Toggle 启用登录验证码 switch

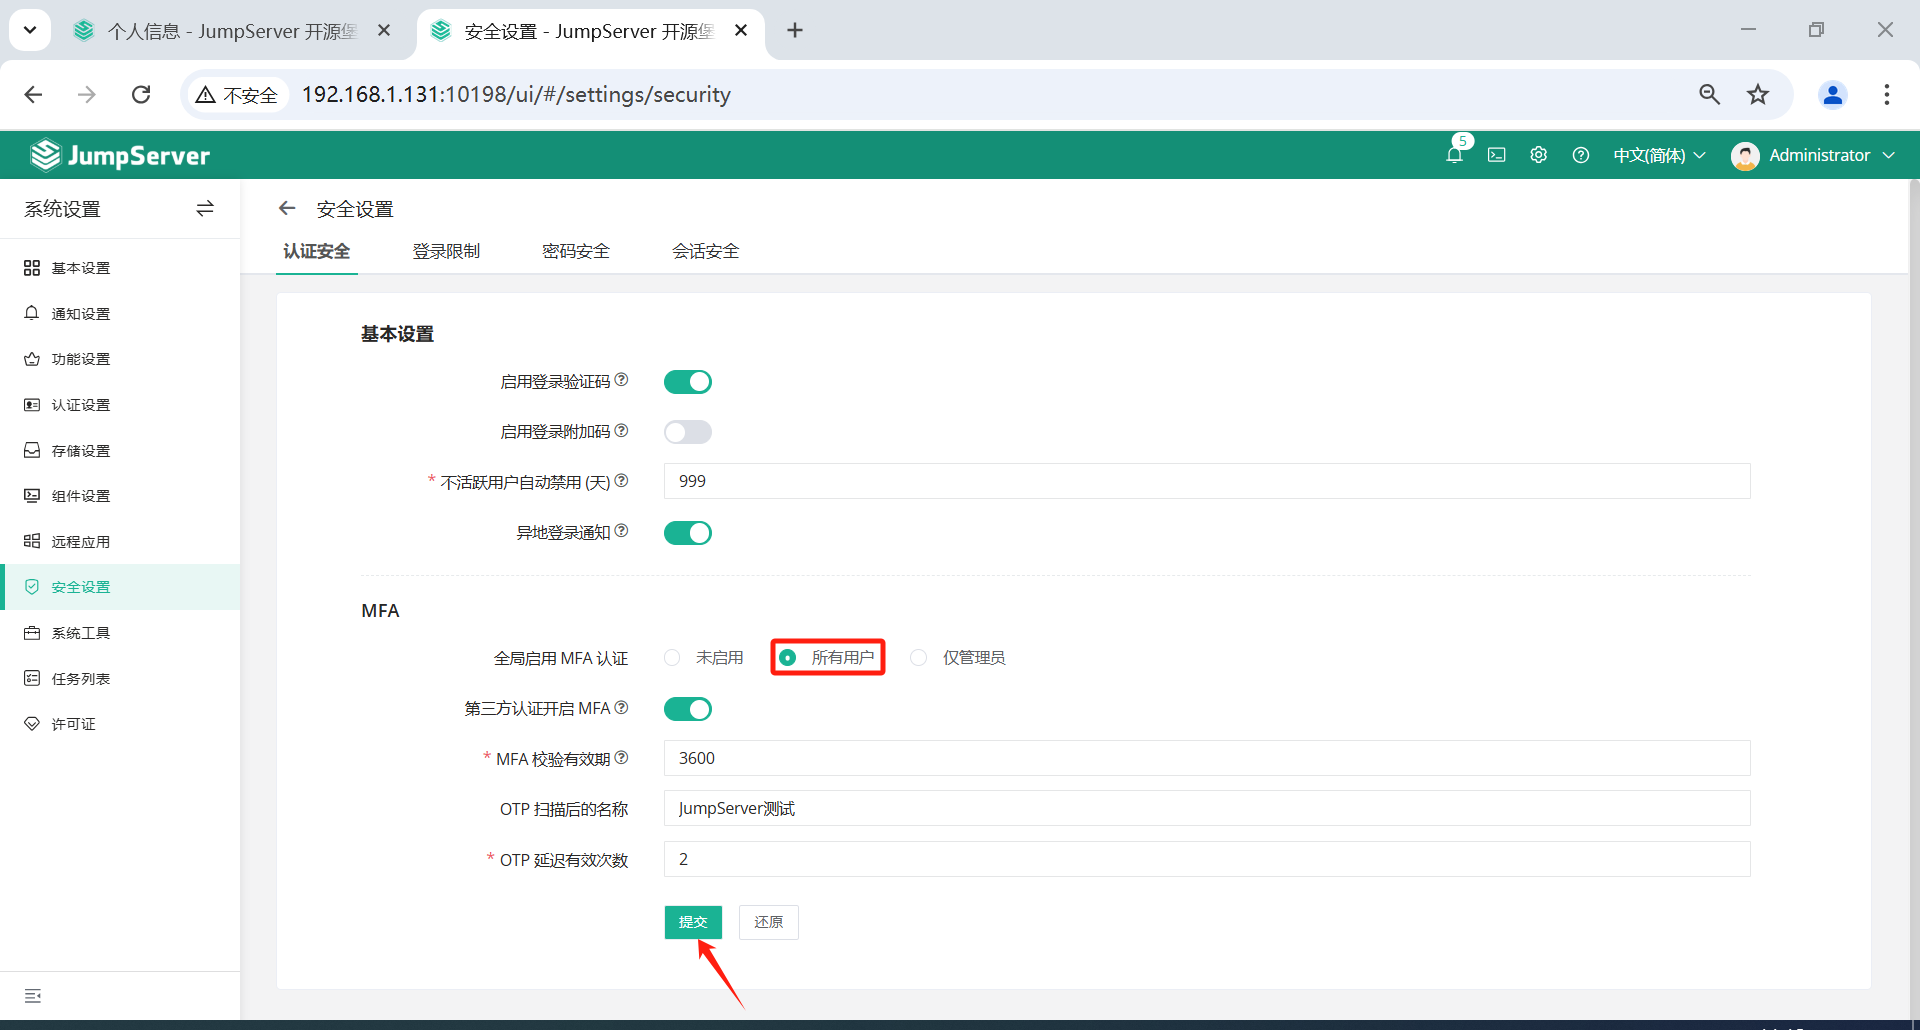(x=688, y=382)
